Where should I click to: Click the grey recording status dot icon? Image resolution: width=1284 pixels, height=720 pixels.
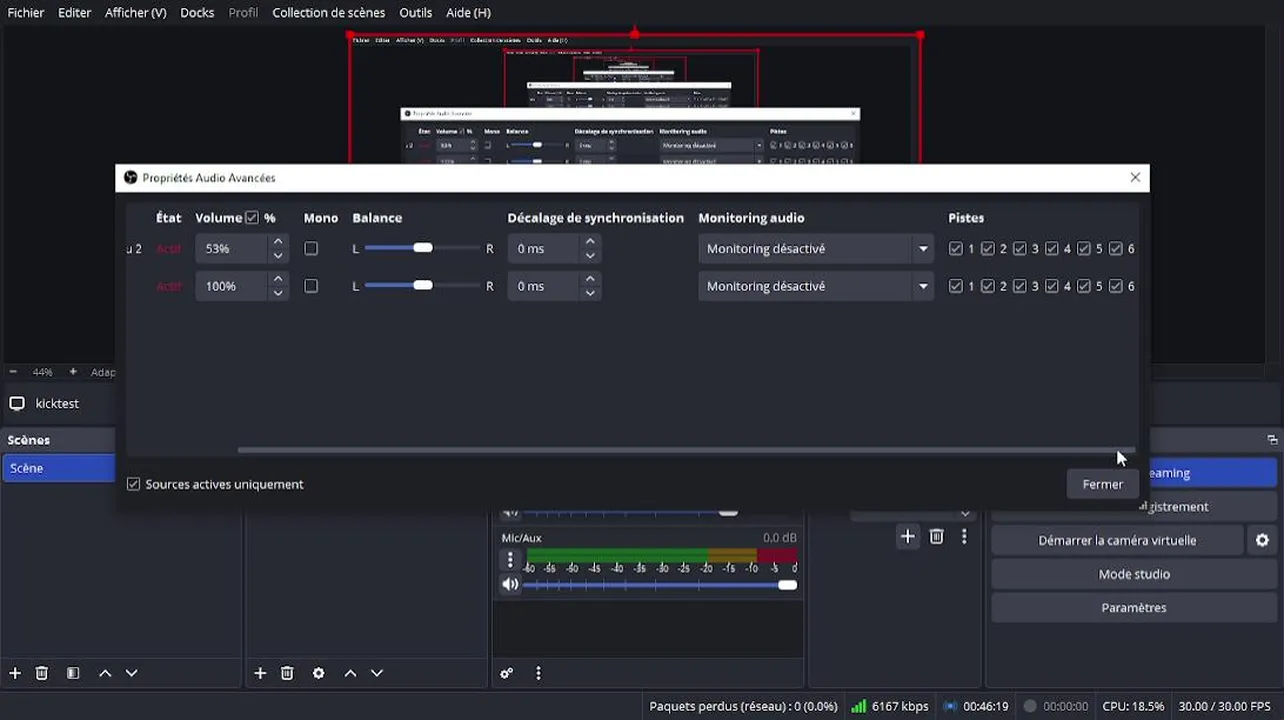click(x=1030, y=706)
